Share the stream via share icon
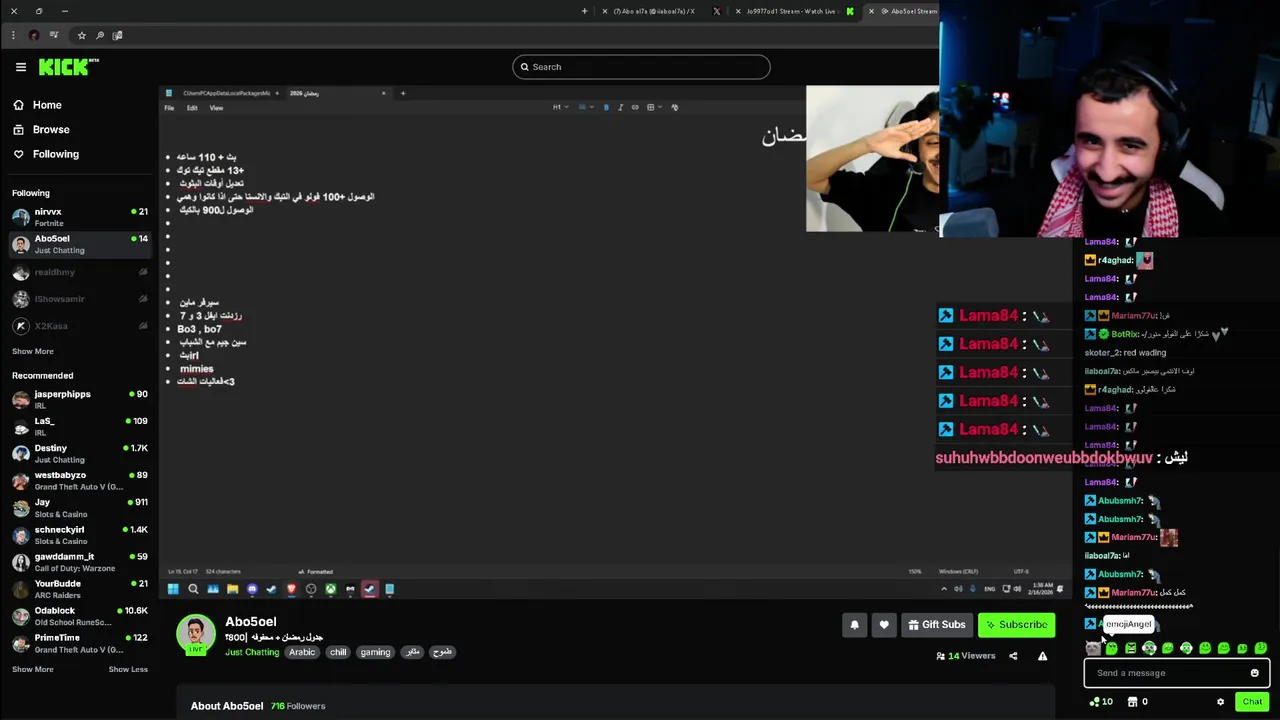Screen dimensions: 1280x720 1013,656
